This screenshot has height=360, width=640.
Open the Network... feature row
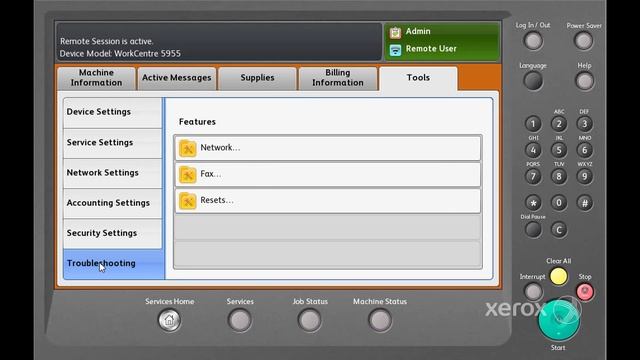(x=328, y=148)
